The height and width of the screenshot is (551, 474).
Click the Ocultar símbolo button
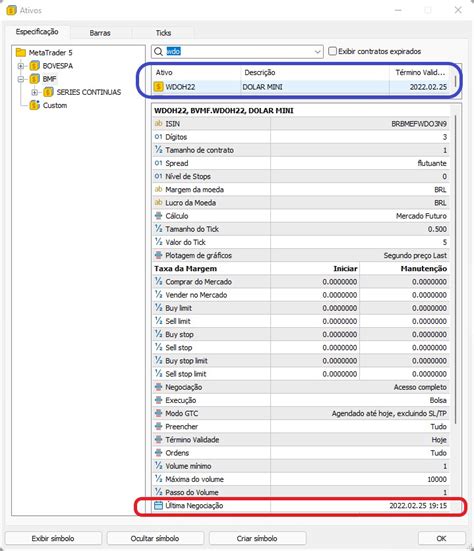click(x=155, y=538)
